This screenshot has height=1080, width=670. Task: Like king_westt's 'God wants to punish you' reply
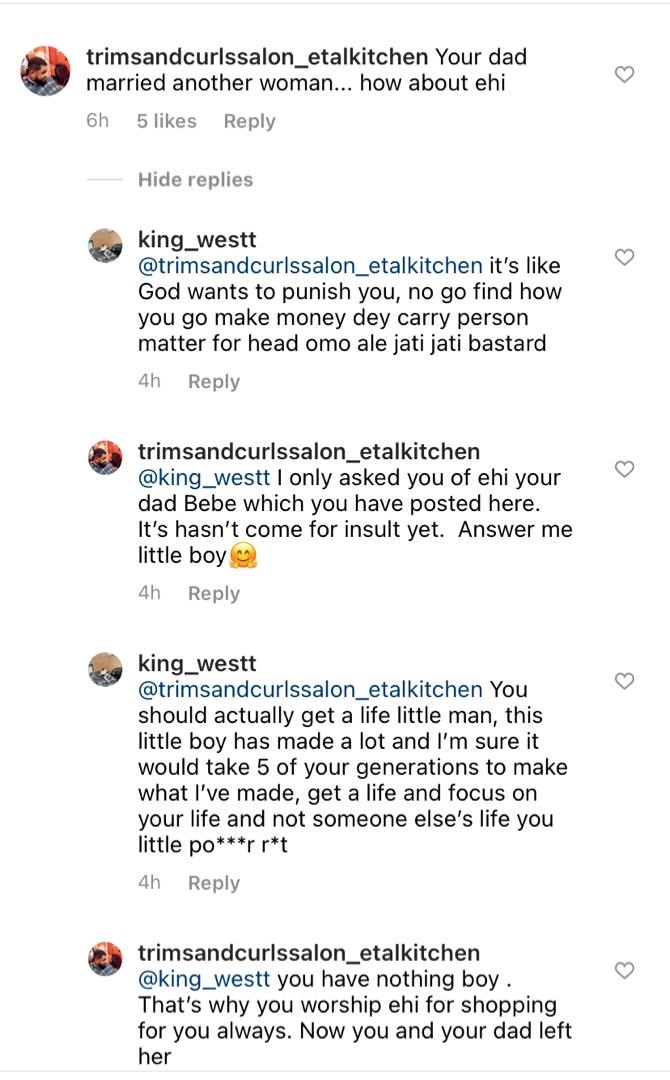click(x=624, y=257)
